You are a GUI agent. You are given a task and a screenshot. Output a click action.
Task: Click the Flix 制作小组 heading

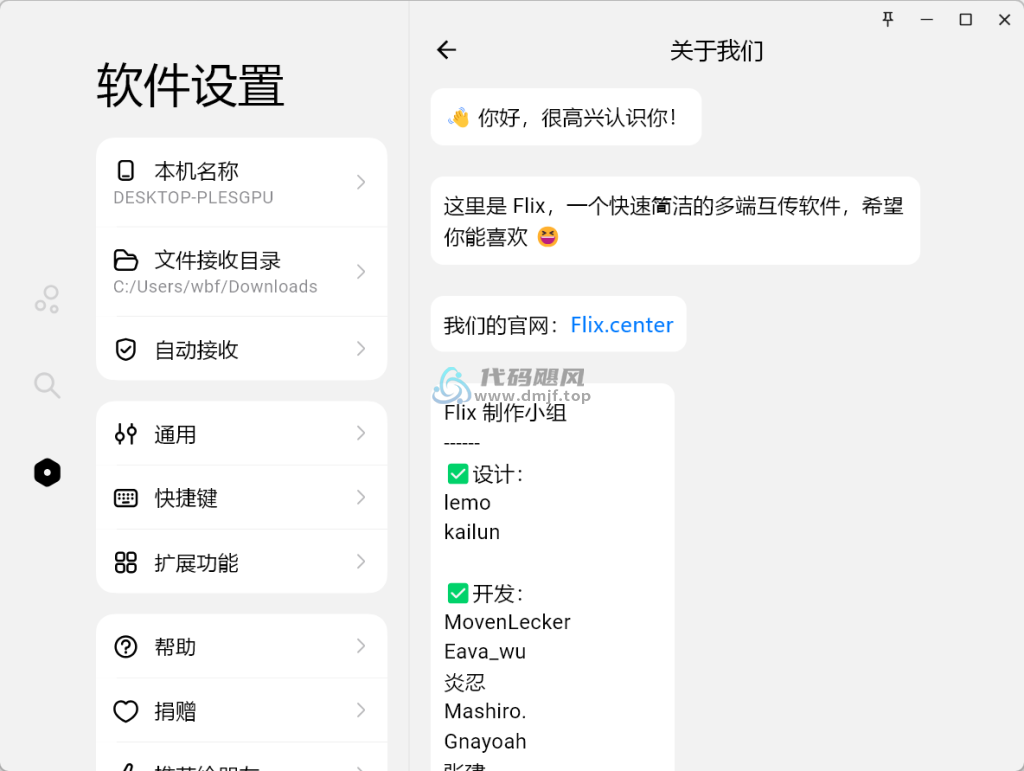click(505, 413)
